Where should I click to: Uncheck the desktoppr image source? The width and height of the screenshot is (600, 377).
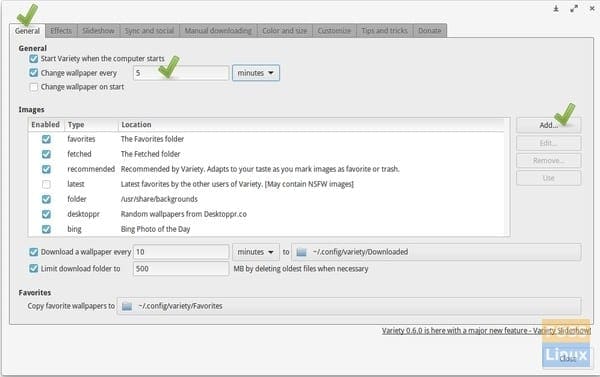46,214
